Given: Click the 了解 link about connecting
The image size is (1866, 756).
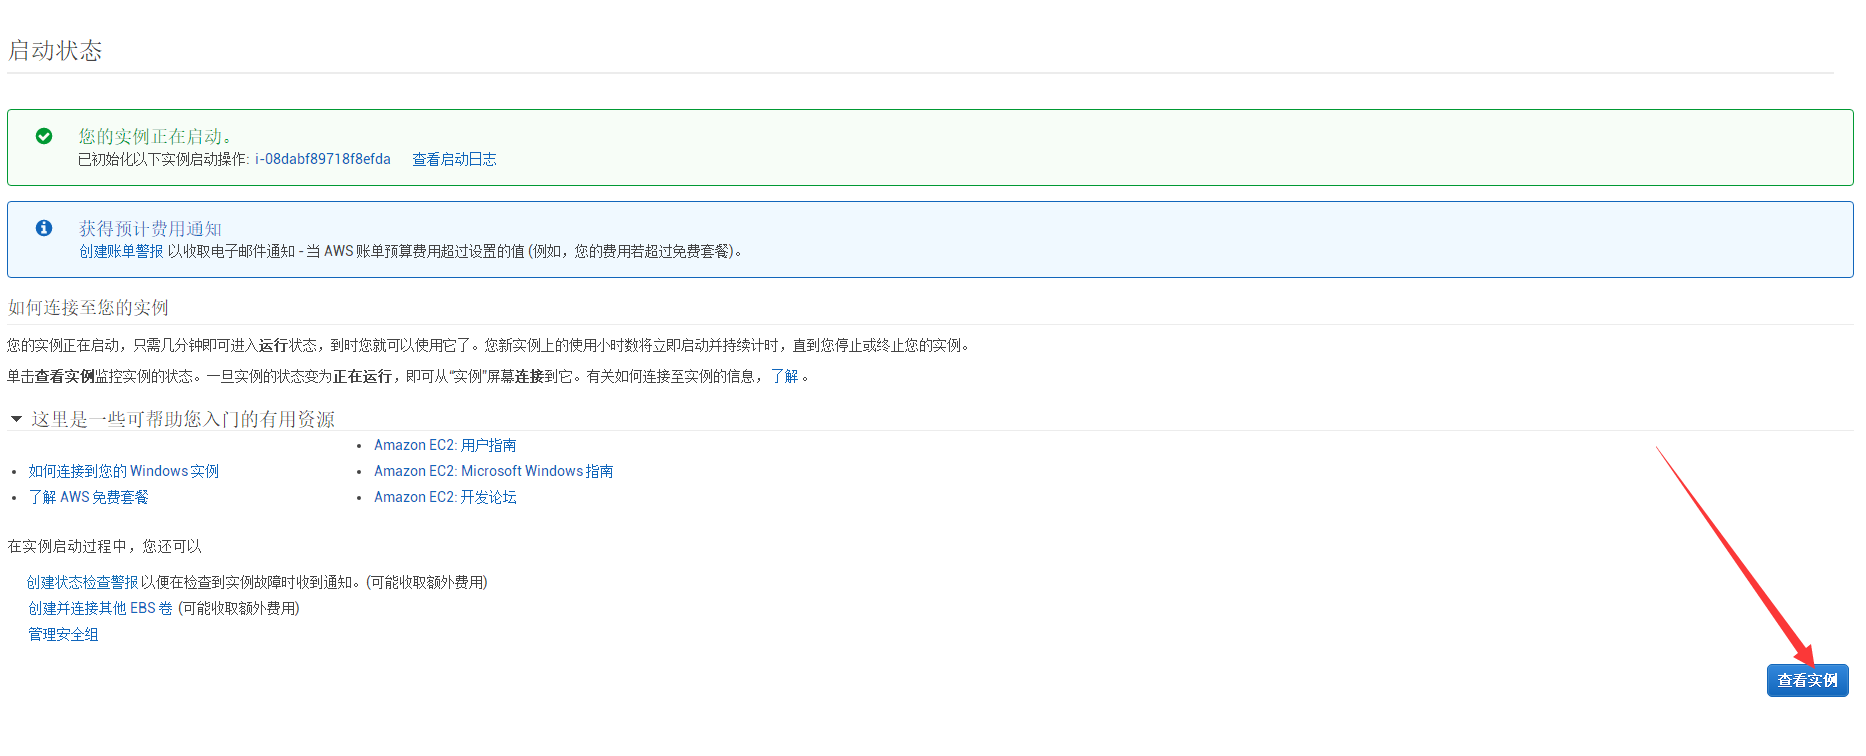Looking at the screenshot, I should [784, 376].
